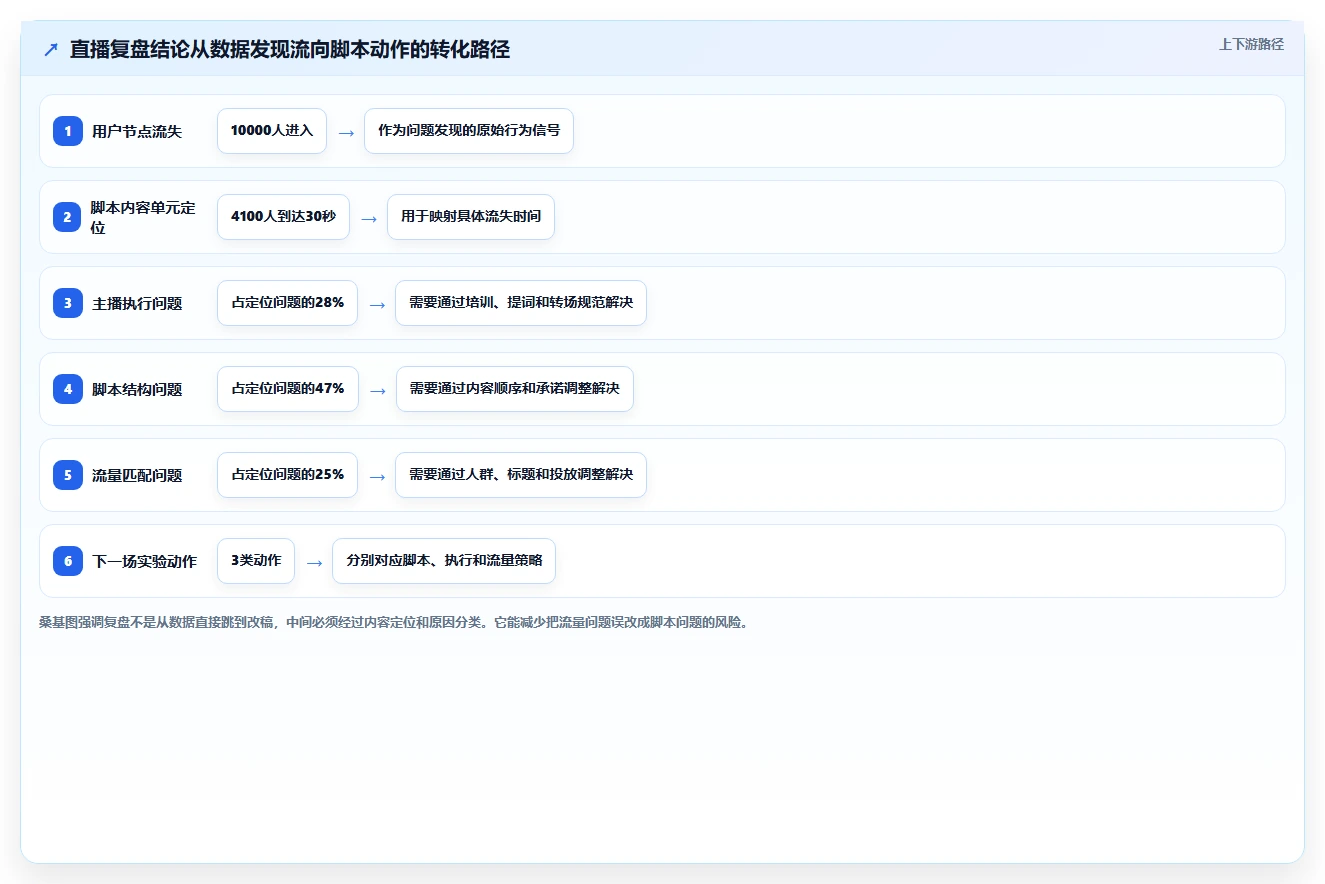This screenshot has height=884, width=1325.
Task: Click the 下一场实验动作 label
Action: click(145, 561)
